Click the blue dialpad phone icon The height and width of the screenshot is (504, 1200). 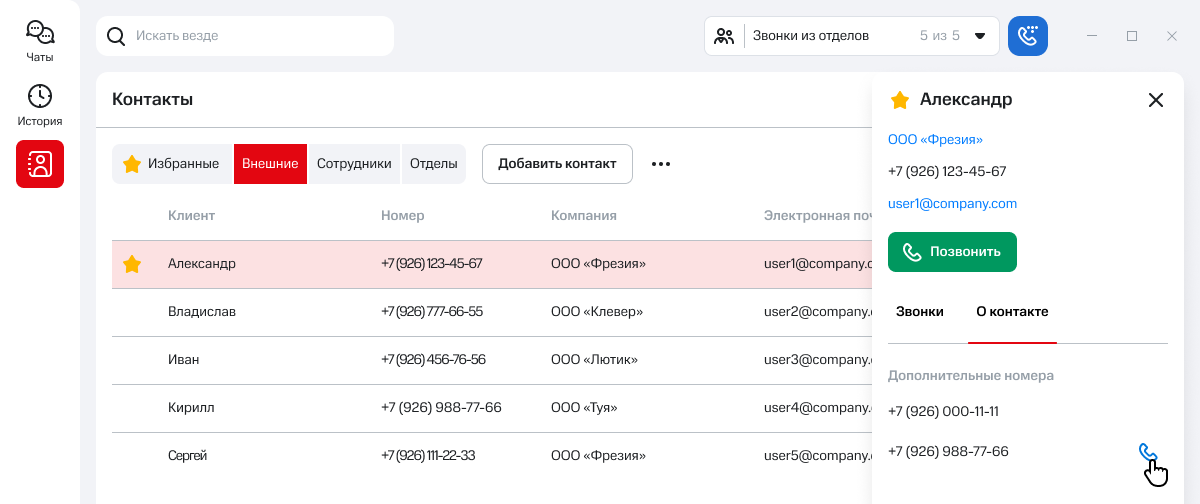[1027, 36]
